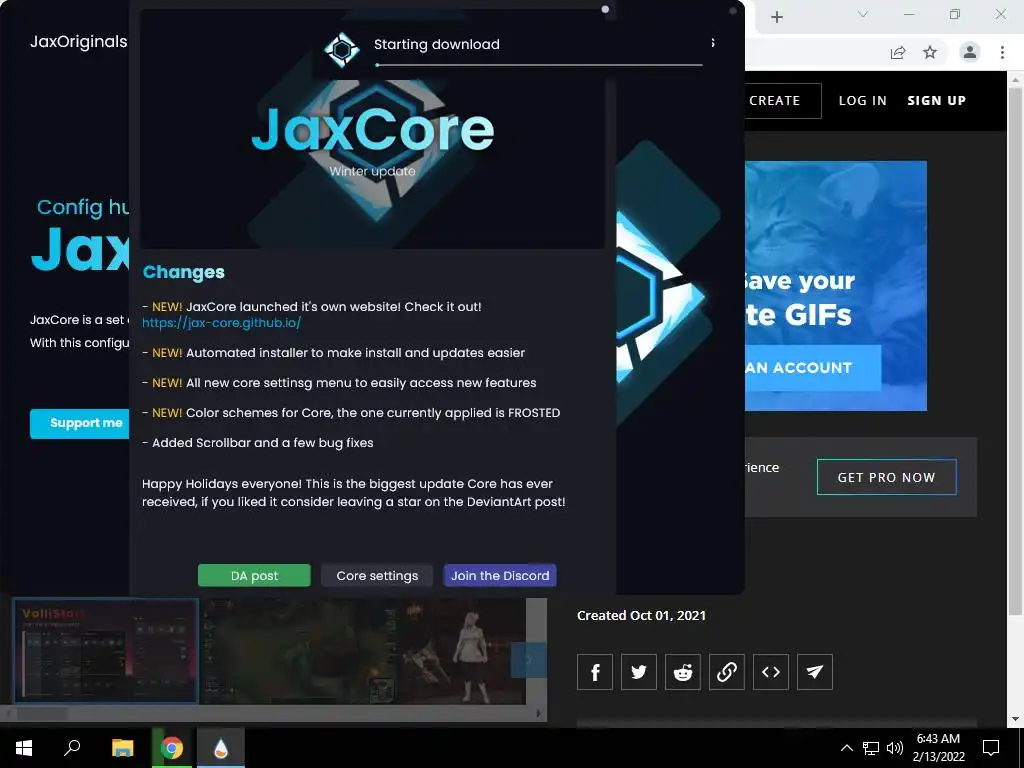Image resolution: width=1024 pixels, height=768 pixels.
Task: Click the next arrow on thumbnail carousel
Action: (x=528, y=660)
